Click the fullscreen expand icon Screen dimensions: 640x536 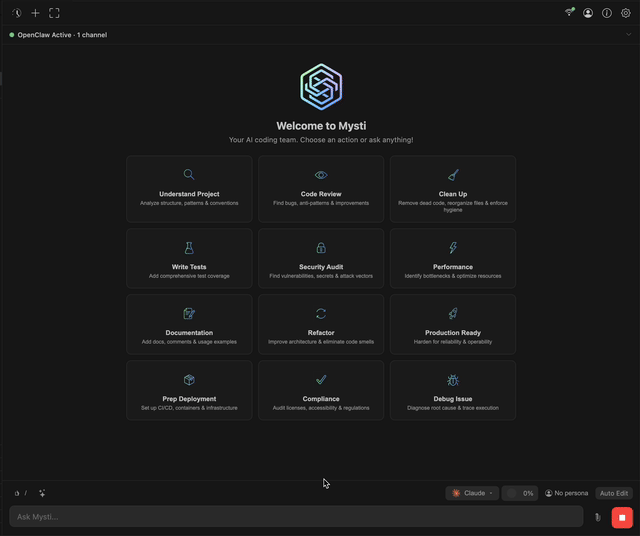(54, 13)
